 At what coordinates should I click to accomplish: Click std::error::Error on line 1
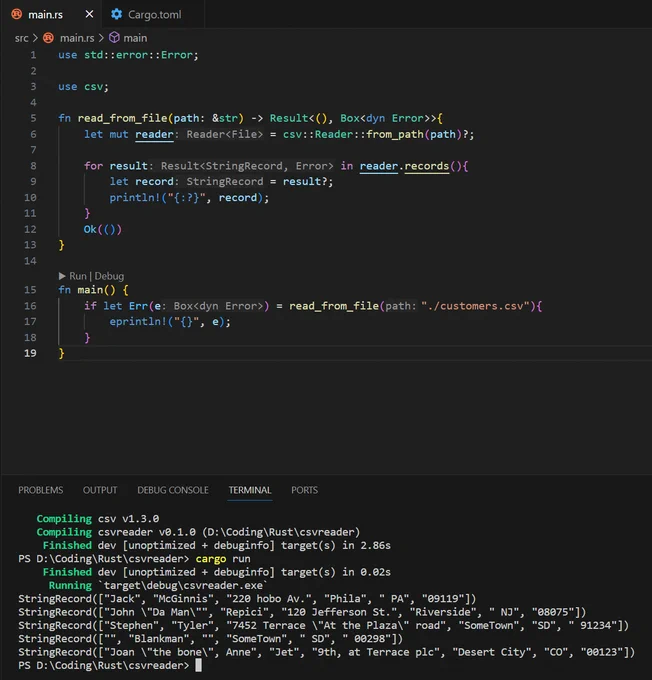[x=138, y=55]
